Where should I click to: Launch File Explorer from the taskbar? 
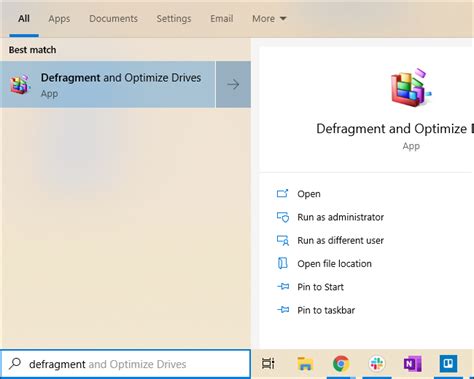[x=305, y=364]
